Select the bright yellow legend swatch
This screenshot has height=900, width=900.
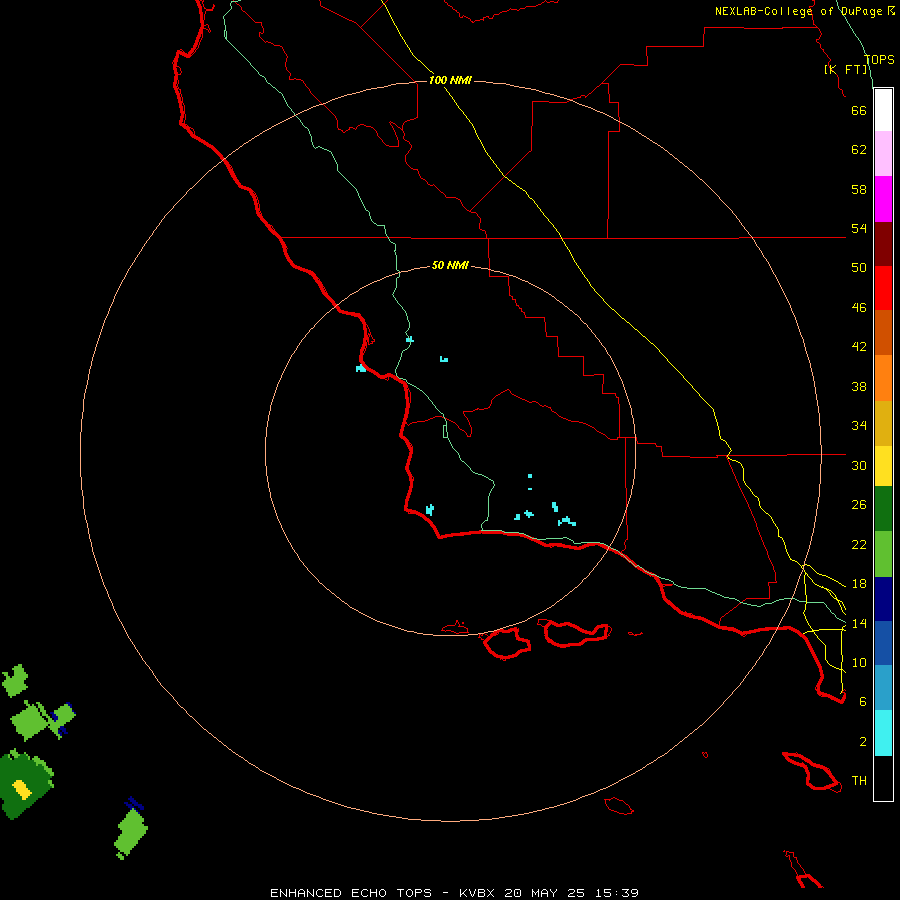883,465
